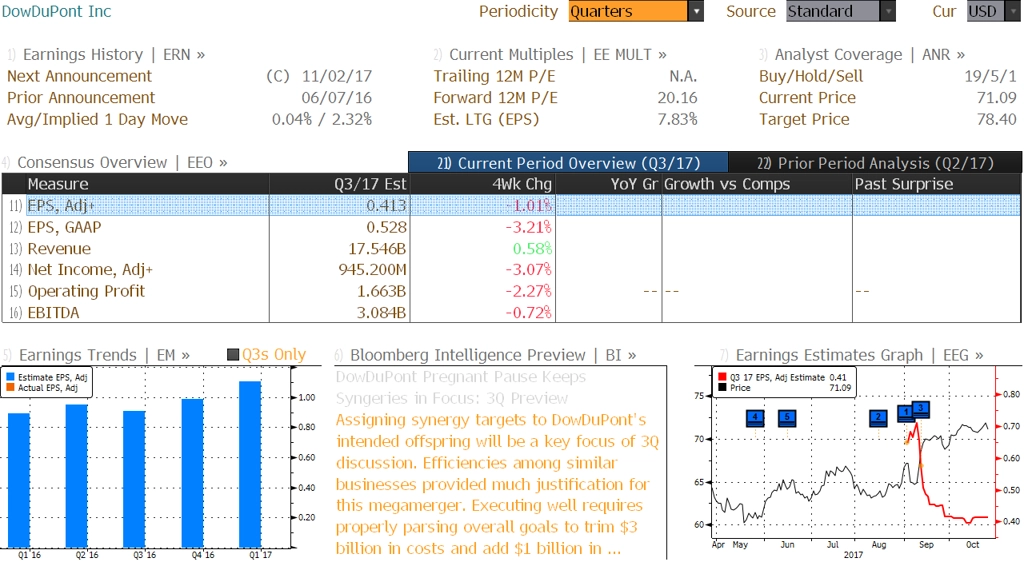This screenshot has width=1024, height=562.
Task: Click the Quarters periodicity field
Action: pos(628,11)
